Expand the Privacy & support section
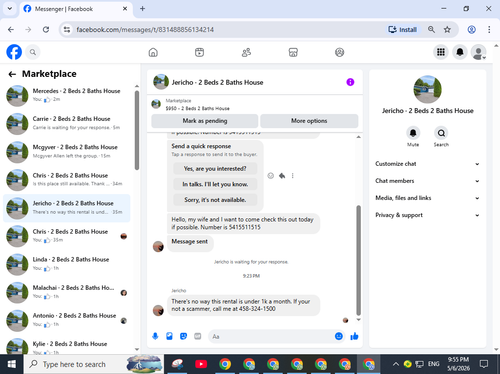Screen dimensions: 500x374 tap(427, 215)
